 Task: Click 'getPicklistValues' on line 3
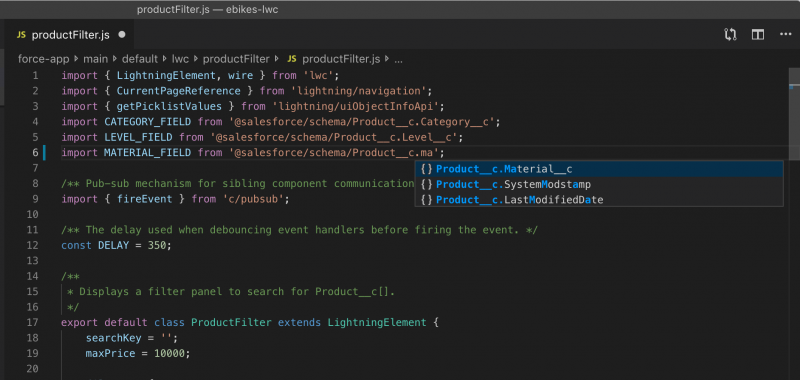coord(169,106)
